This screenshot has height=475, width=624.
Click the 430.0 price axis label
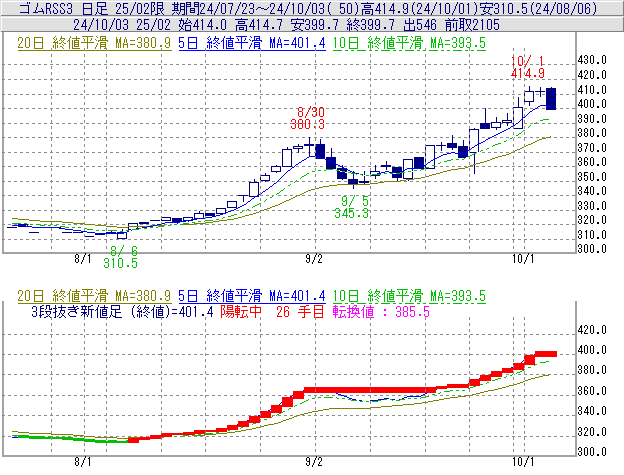click(592, 60)
